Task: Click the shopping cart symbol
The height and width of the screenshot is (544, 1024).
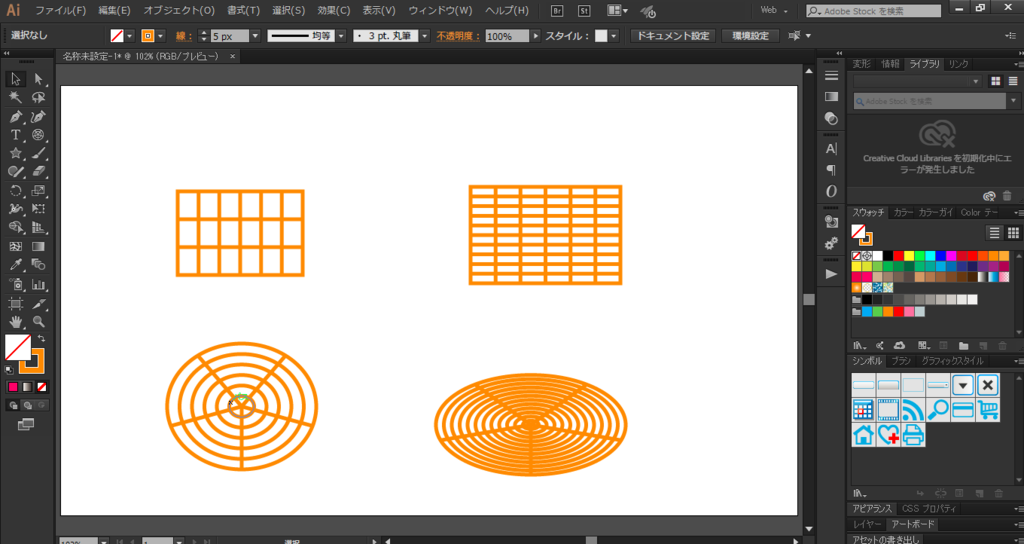Action: tap(987, 410)
